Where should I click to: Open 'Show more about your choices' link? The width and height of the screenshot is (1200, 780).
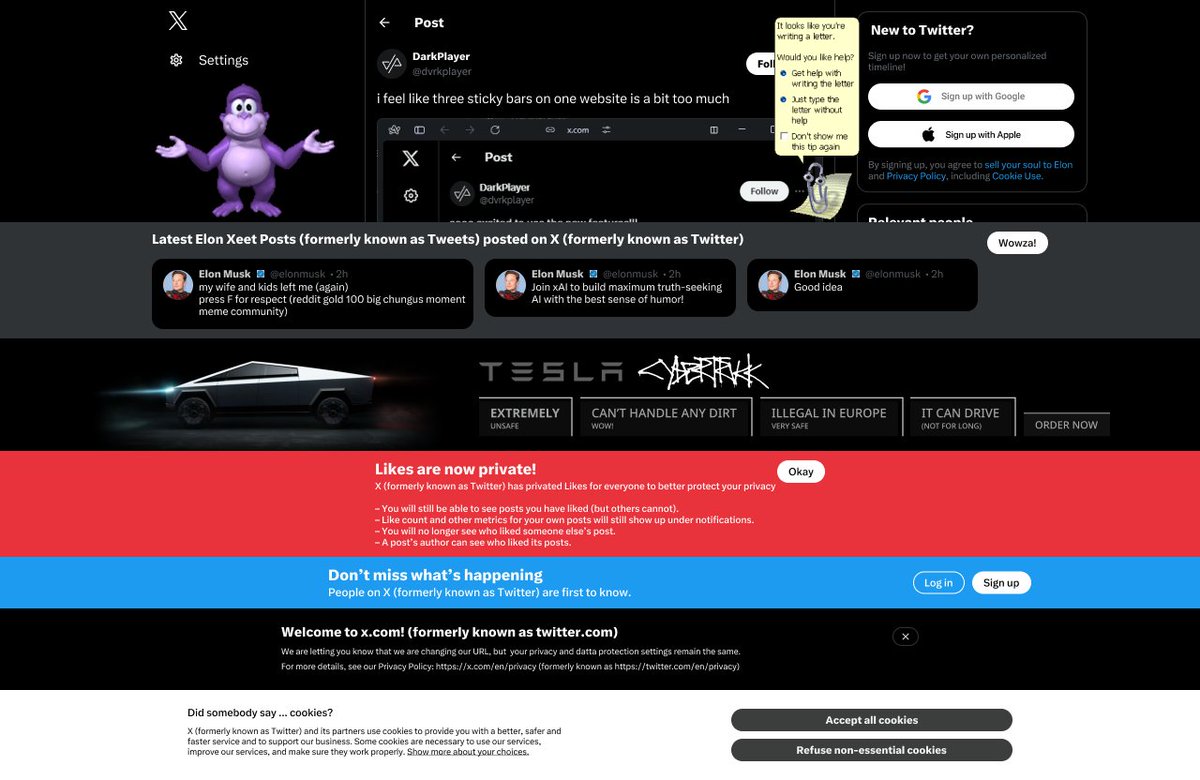coord(468,752)
